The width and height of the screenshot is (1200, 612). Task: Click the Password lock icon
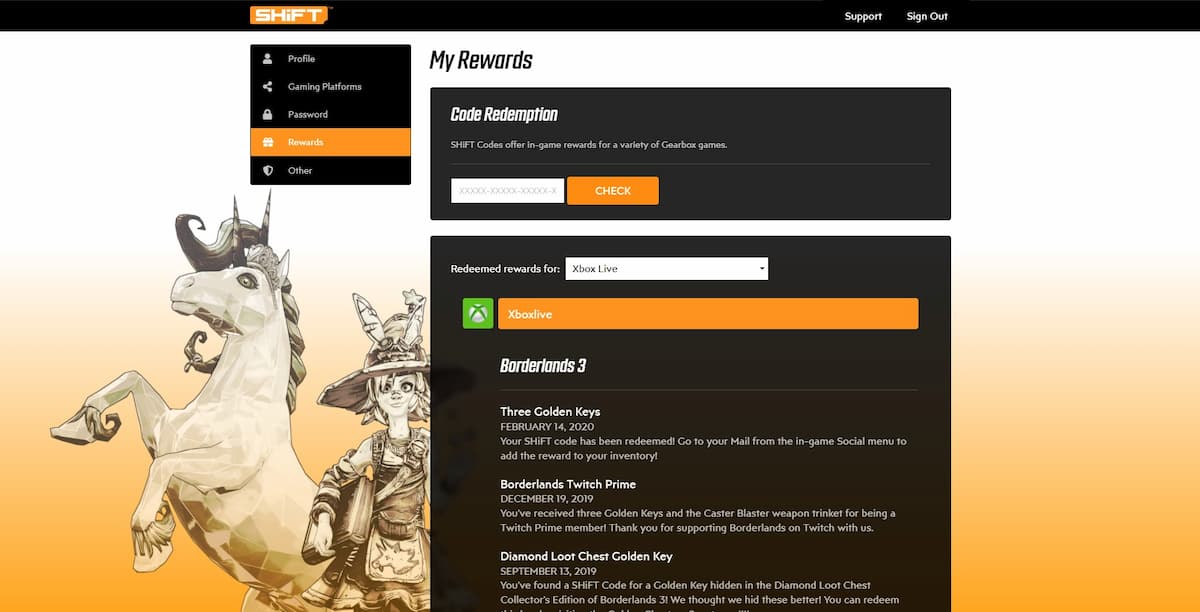[x=267, y=115]
